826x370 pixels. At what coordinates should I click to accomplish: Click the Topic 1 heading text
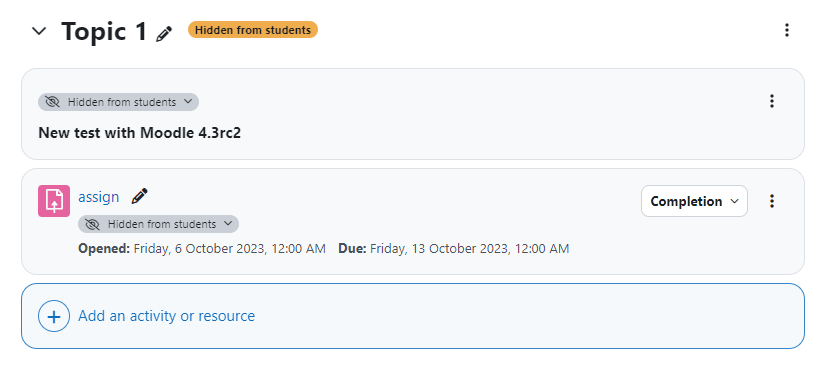click(x=104, y=31)
